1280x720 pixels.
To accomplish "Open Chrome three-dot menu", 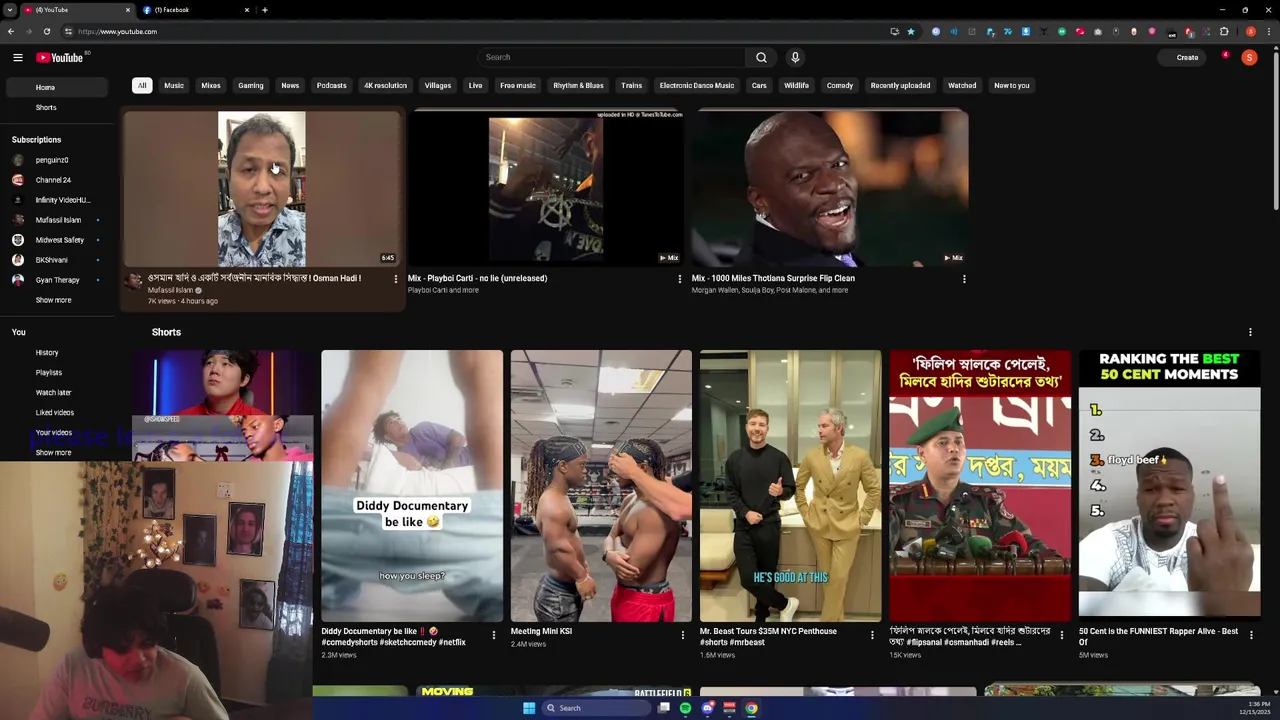I will pos(1268,31).
